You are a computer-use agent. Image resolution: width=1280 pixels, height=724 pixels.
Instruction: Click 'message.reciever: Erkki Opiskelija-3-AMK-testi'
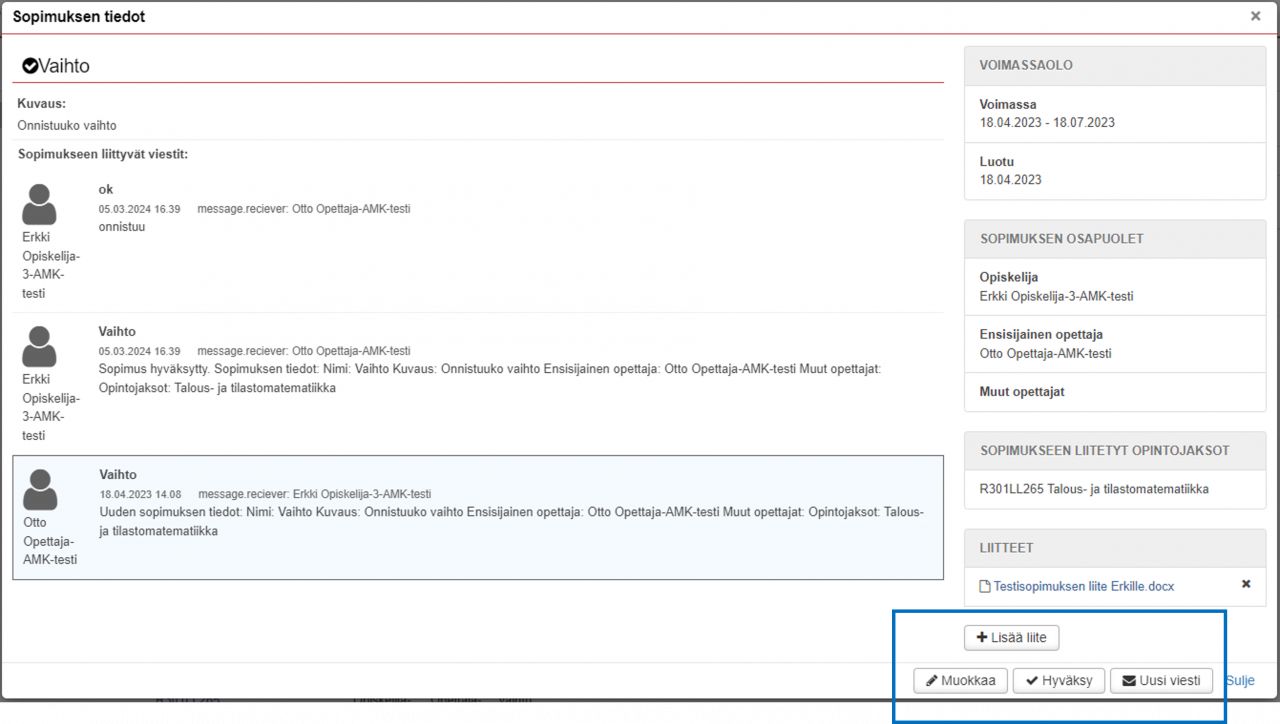(315, 494)
